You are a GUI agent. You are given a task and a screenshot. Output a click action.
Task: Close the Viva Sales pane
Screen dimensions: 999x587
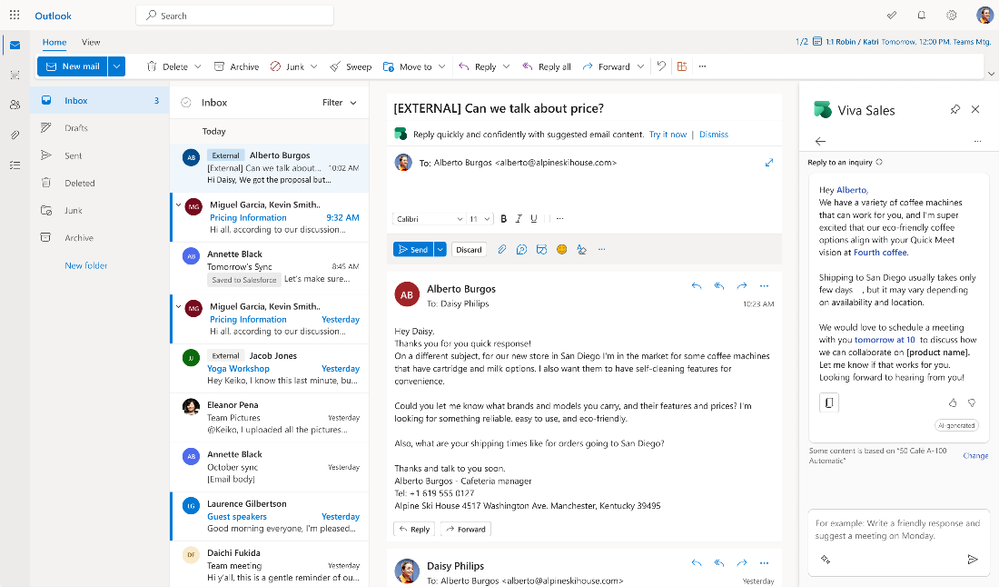coord(975,110)
